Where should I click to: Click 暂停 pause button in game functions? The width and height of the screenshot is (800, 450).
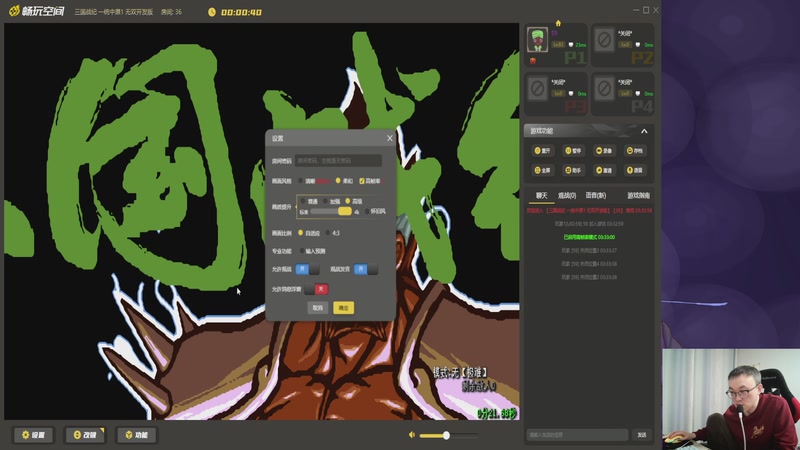(573, 151)
